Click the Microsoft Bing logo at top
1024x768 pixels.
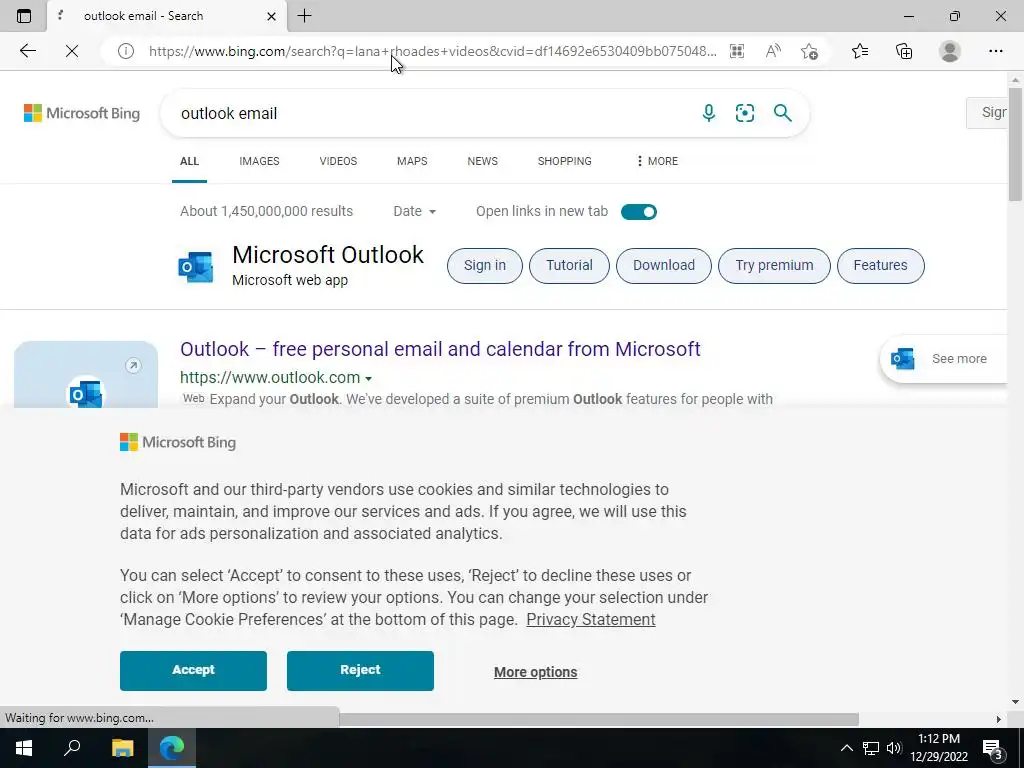click(82, 113)
